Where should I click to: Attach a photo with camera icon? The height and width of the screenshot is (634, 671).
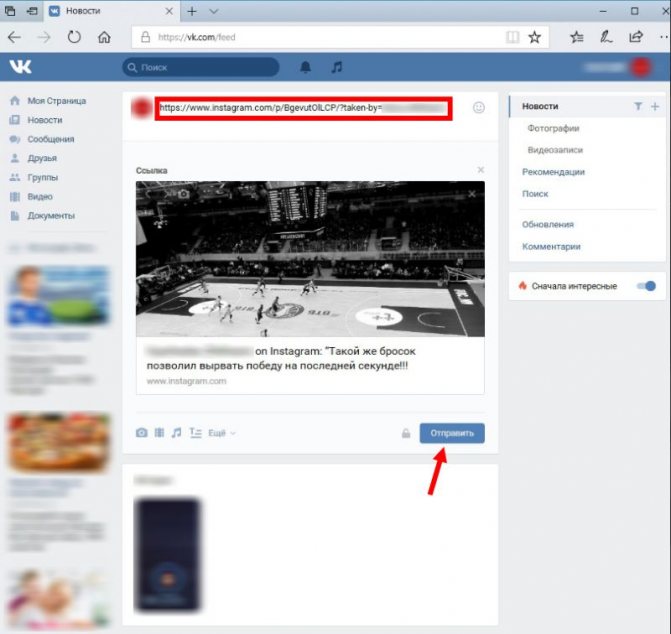[142, 433]
